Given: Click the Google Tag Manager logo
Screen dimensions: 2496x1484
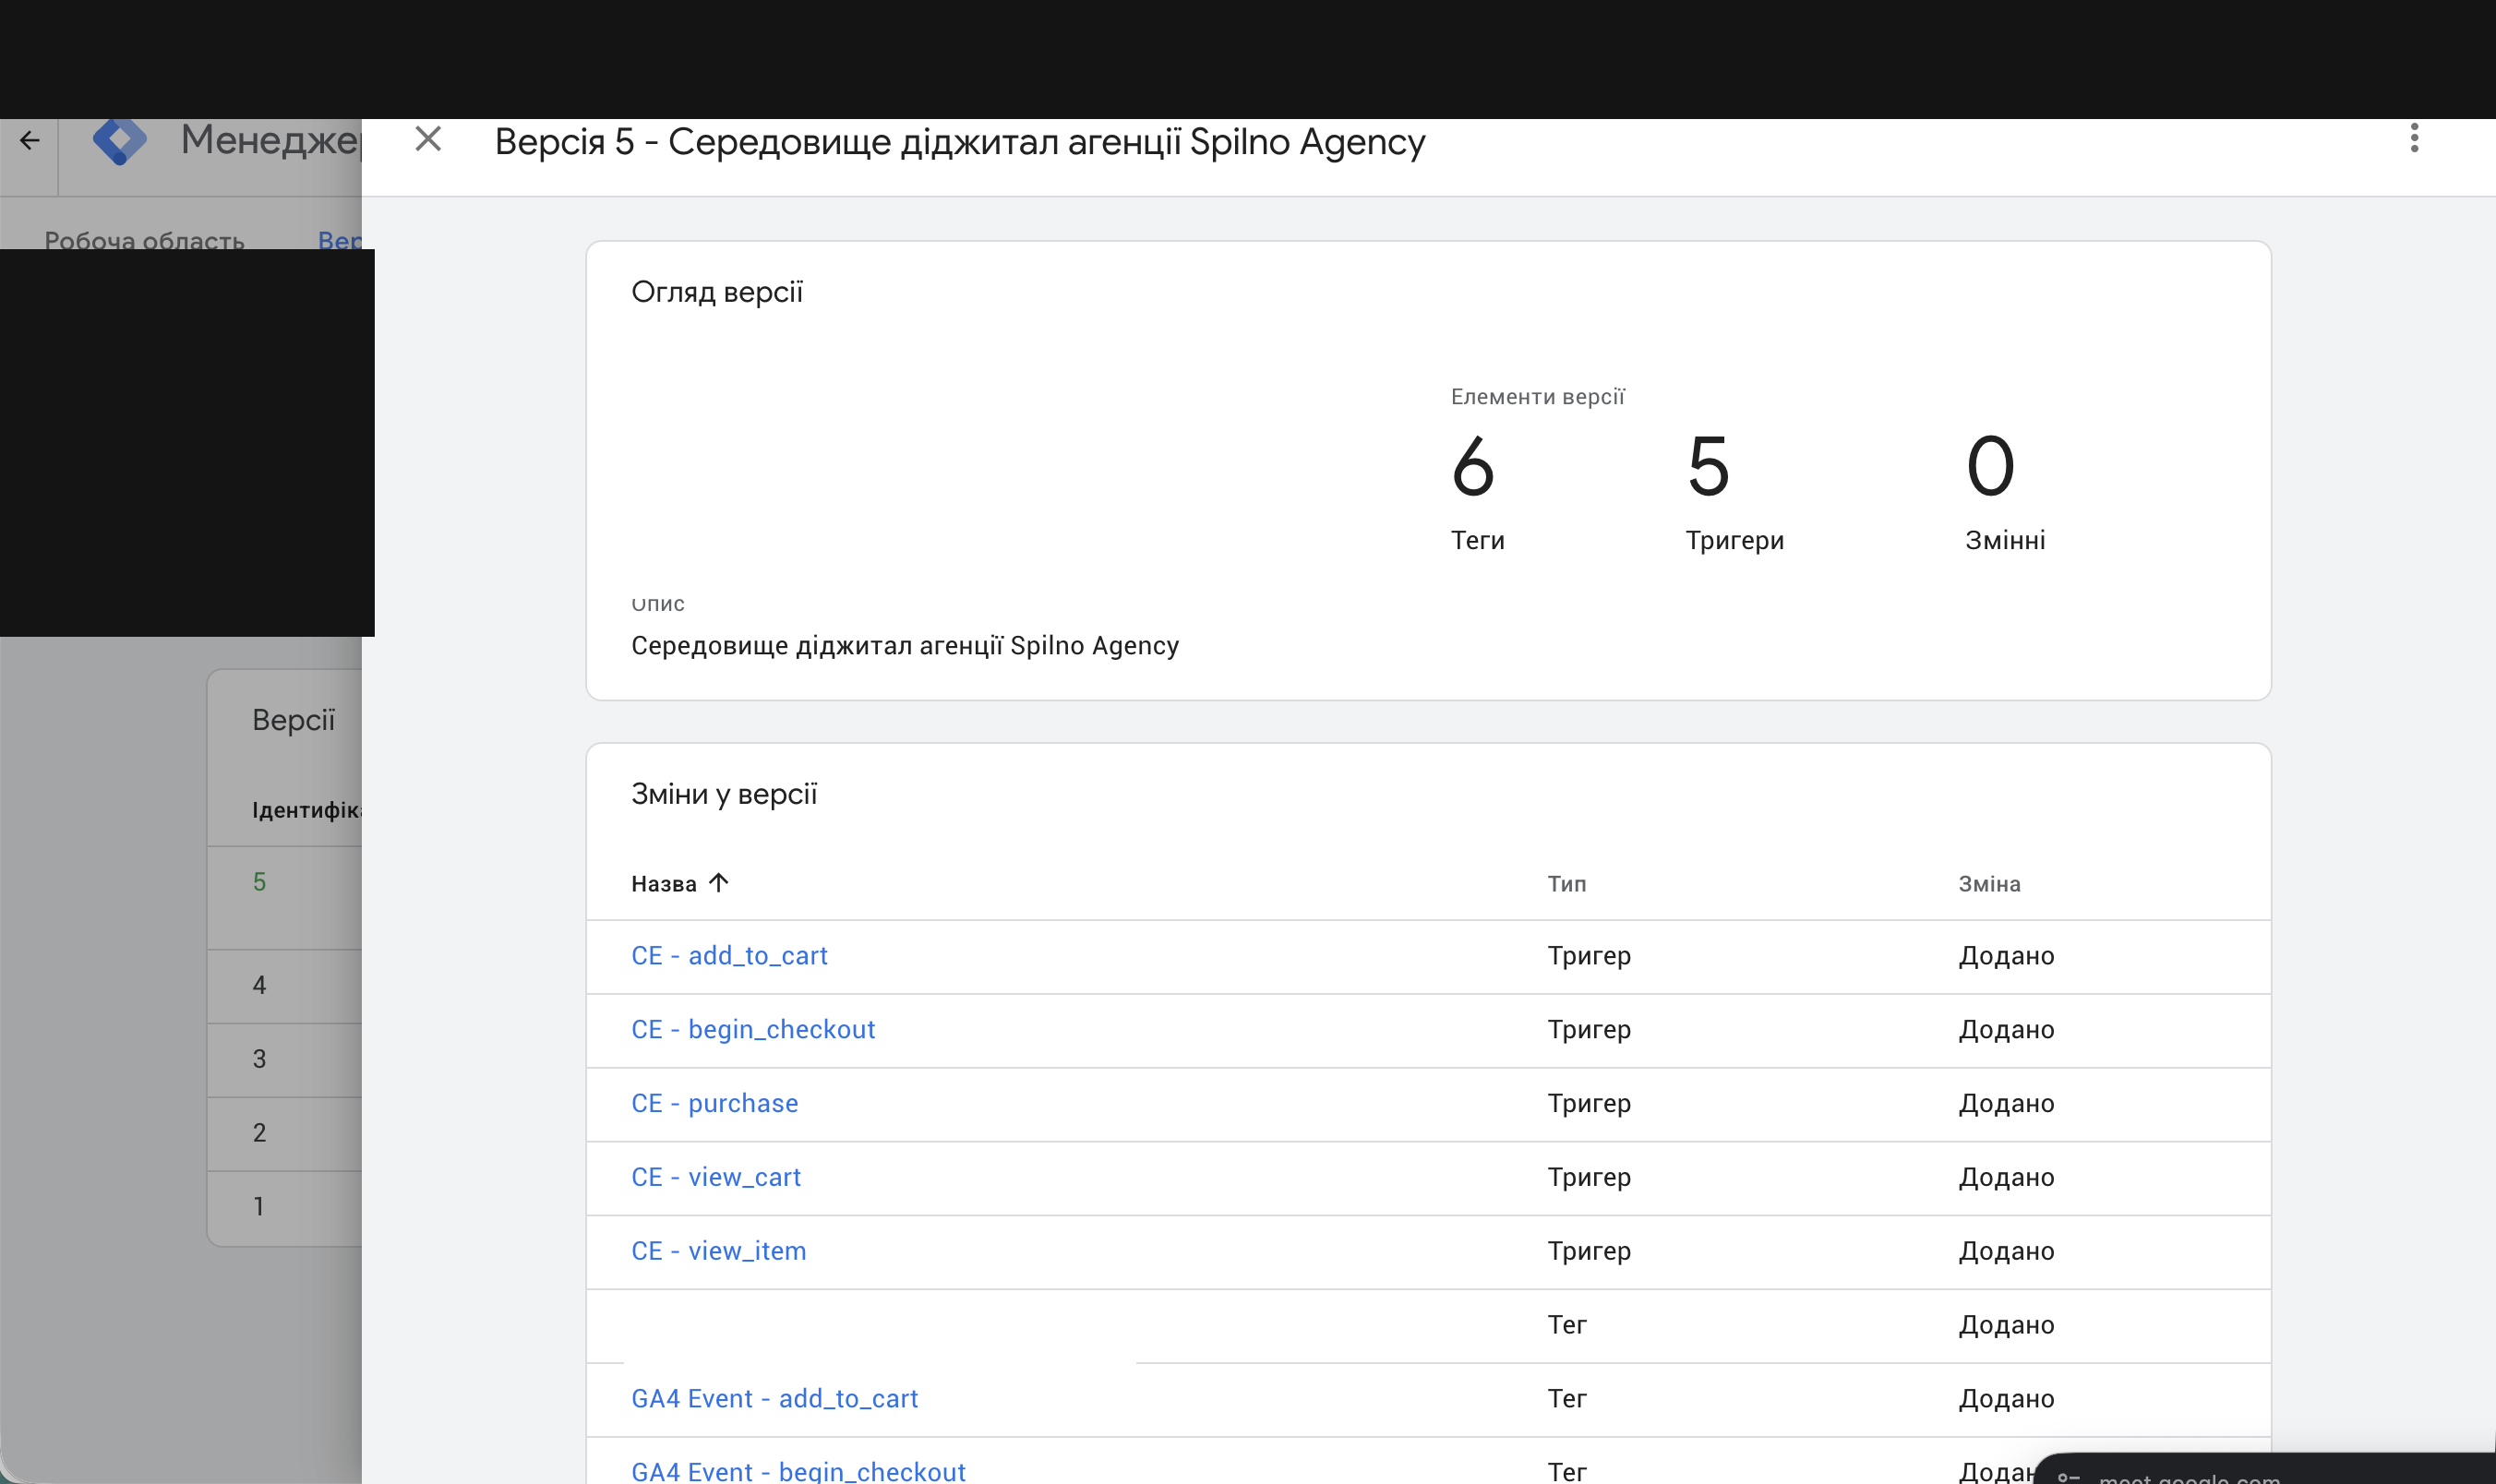Looking at the screenshot, I should 120,140.
